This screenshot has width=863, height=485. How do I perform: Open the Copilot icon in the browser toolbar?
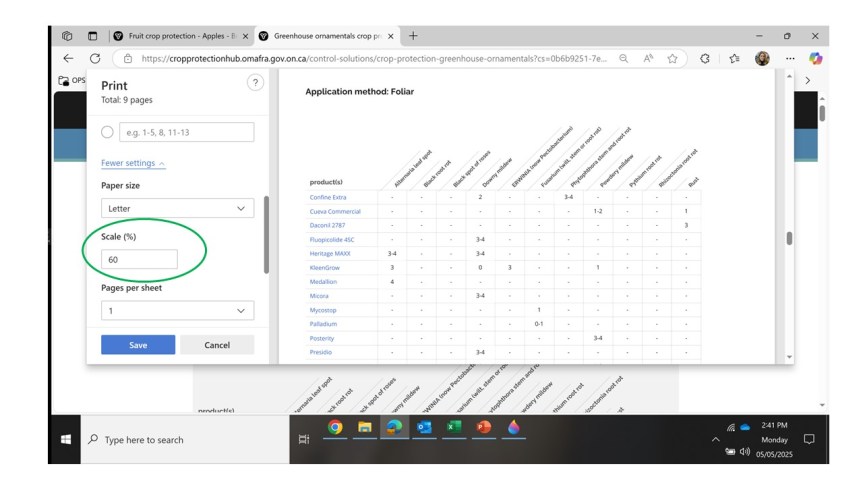(x=816, y=58)
